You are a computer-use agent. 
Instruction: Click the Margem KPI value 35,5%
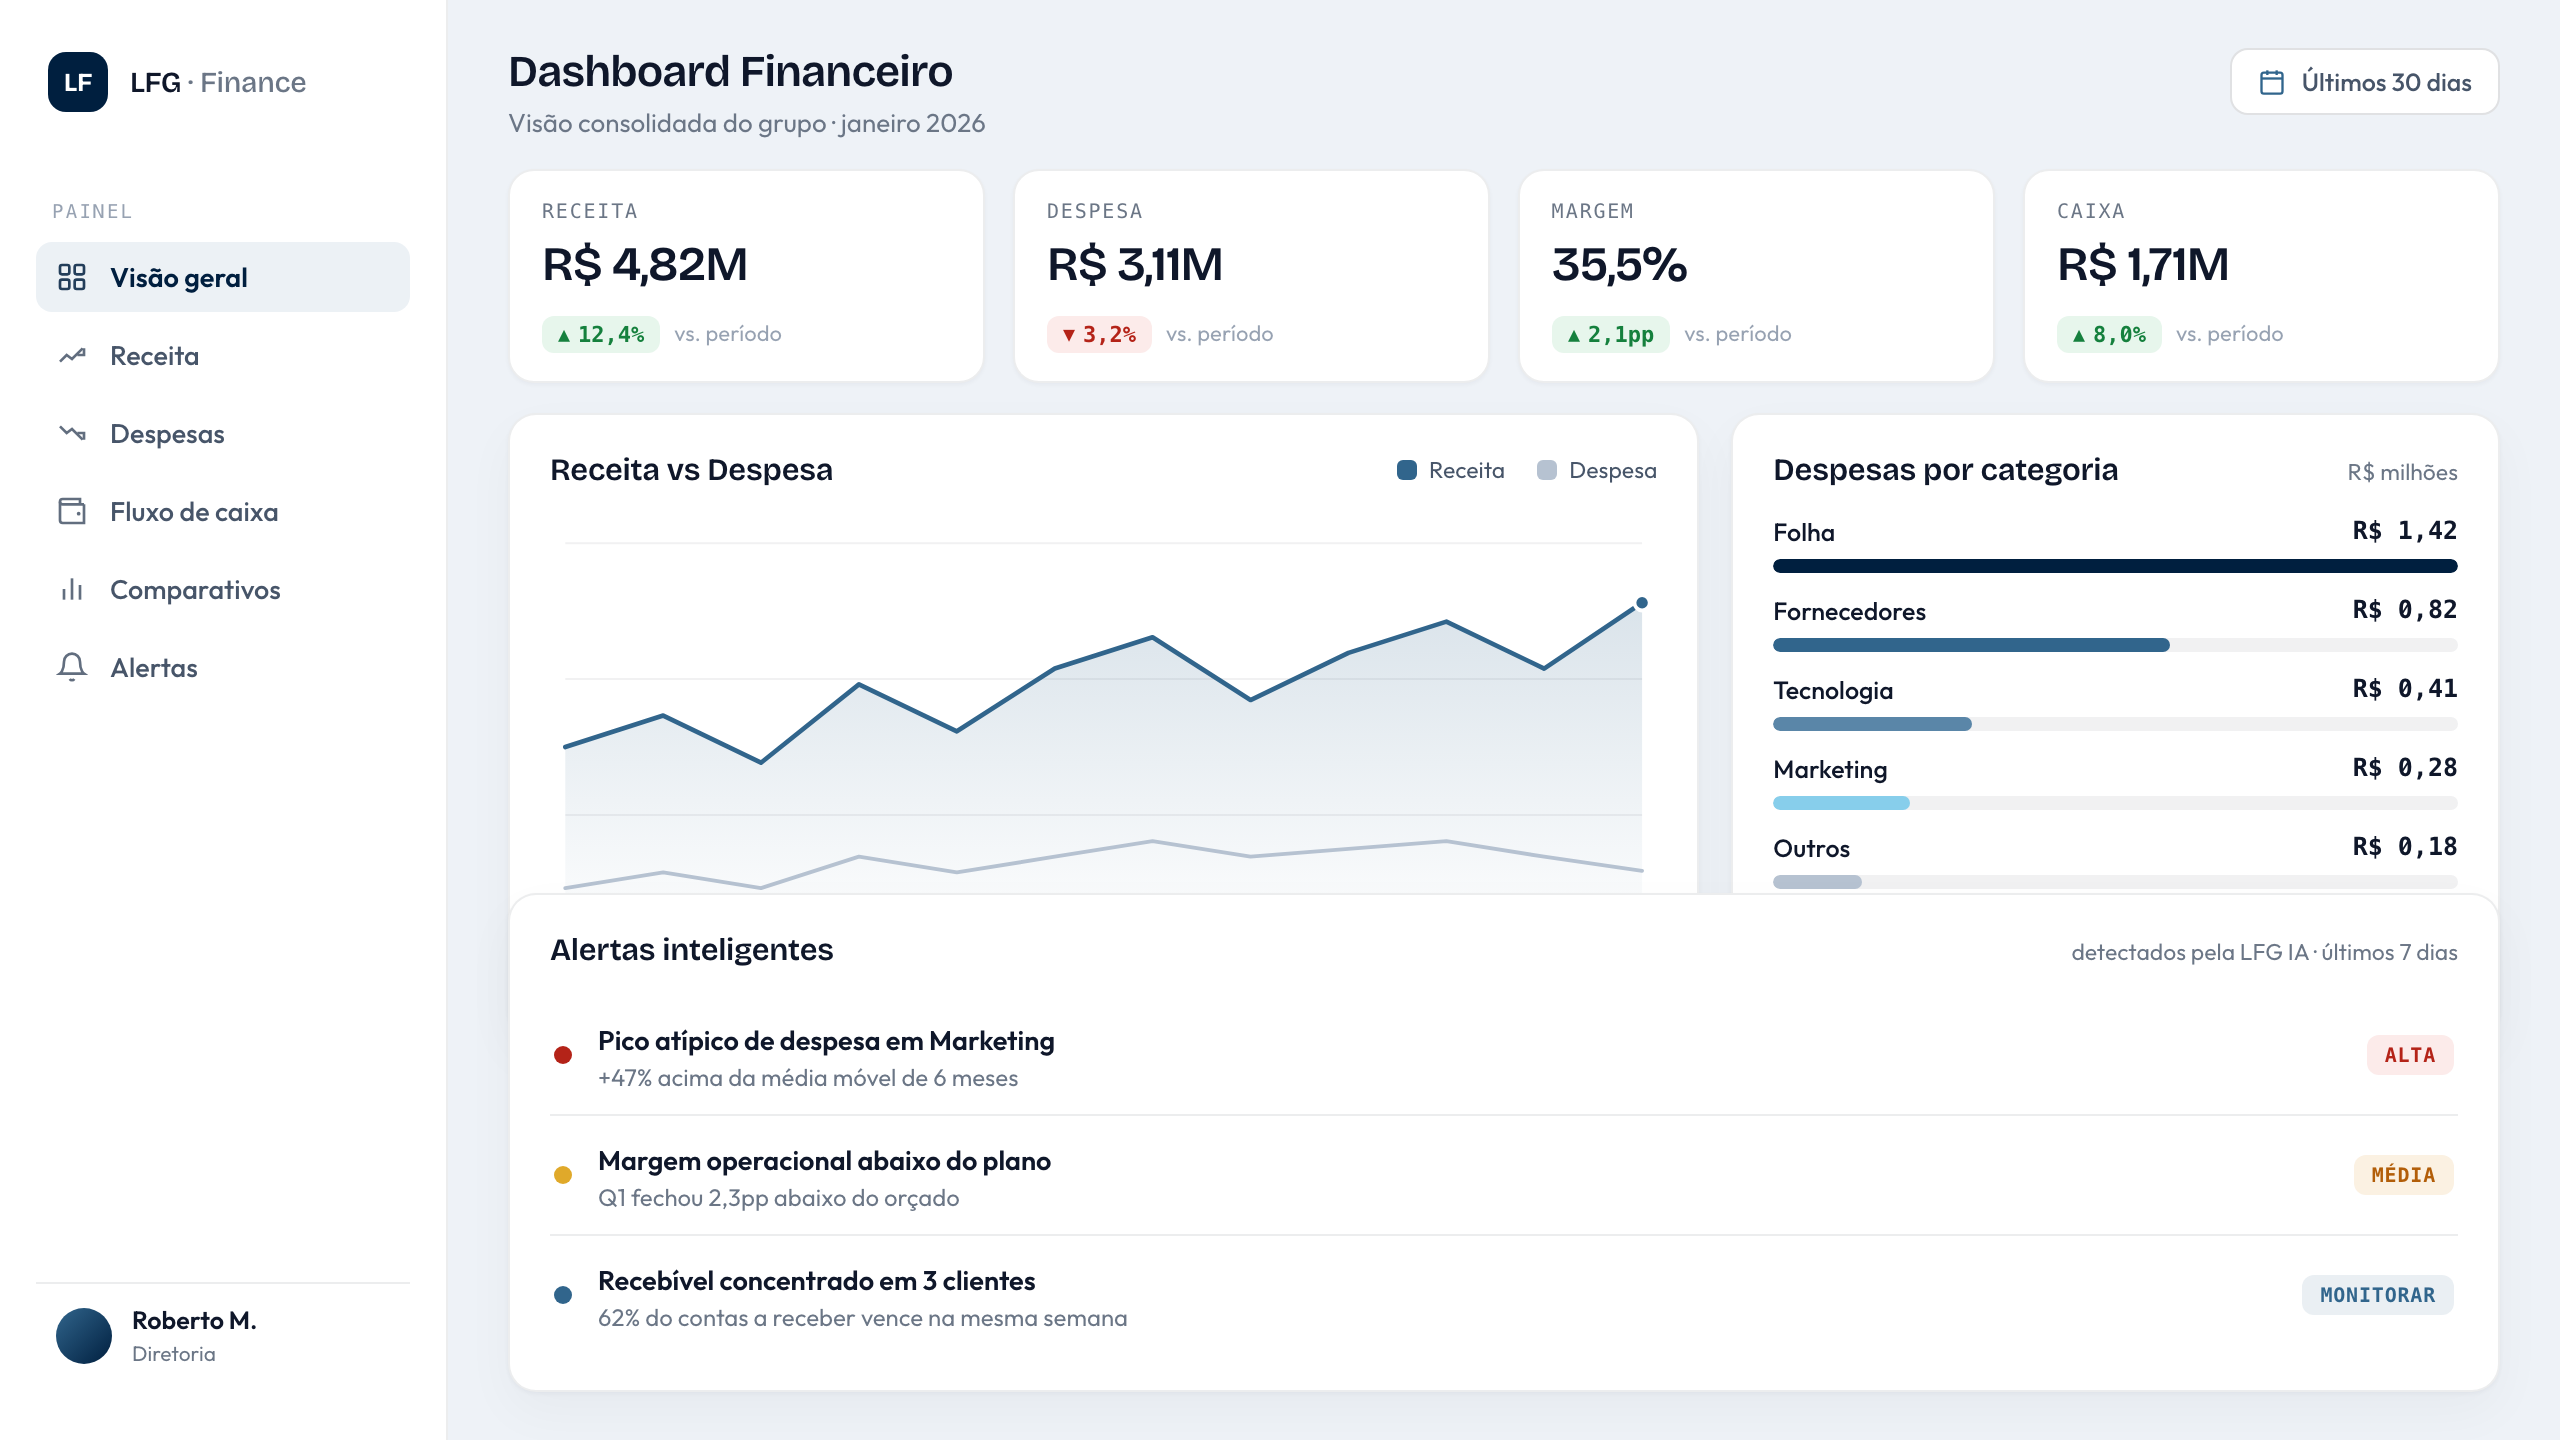(1619, 265)
